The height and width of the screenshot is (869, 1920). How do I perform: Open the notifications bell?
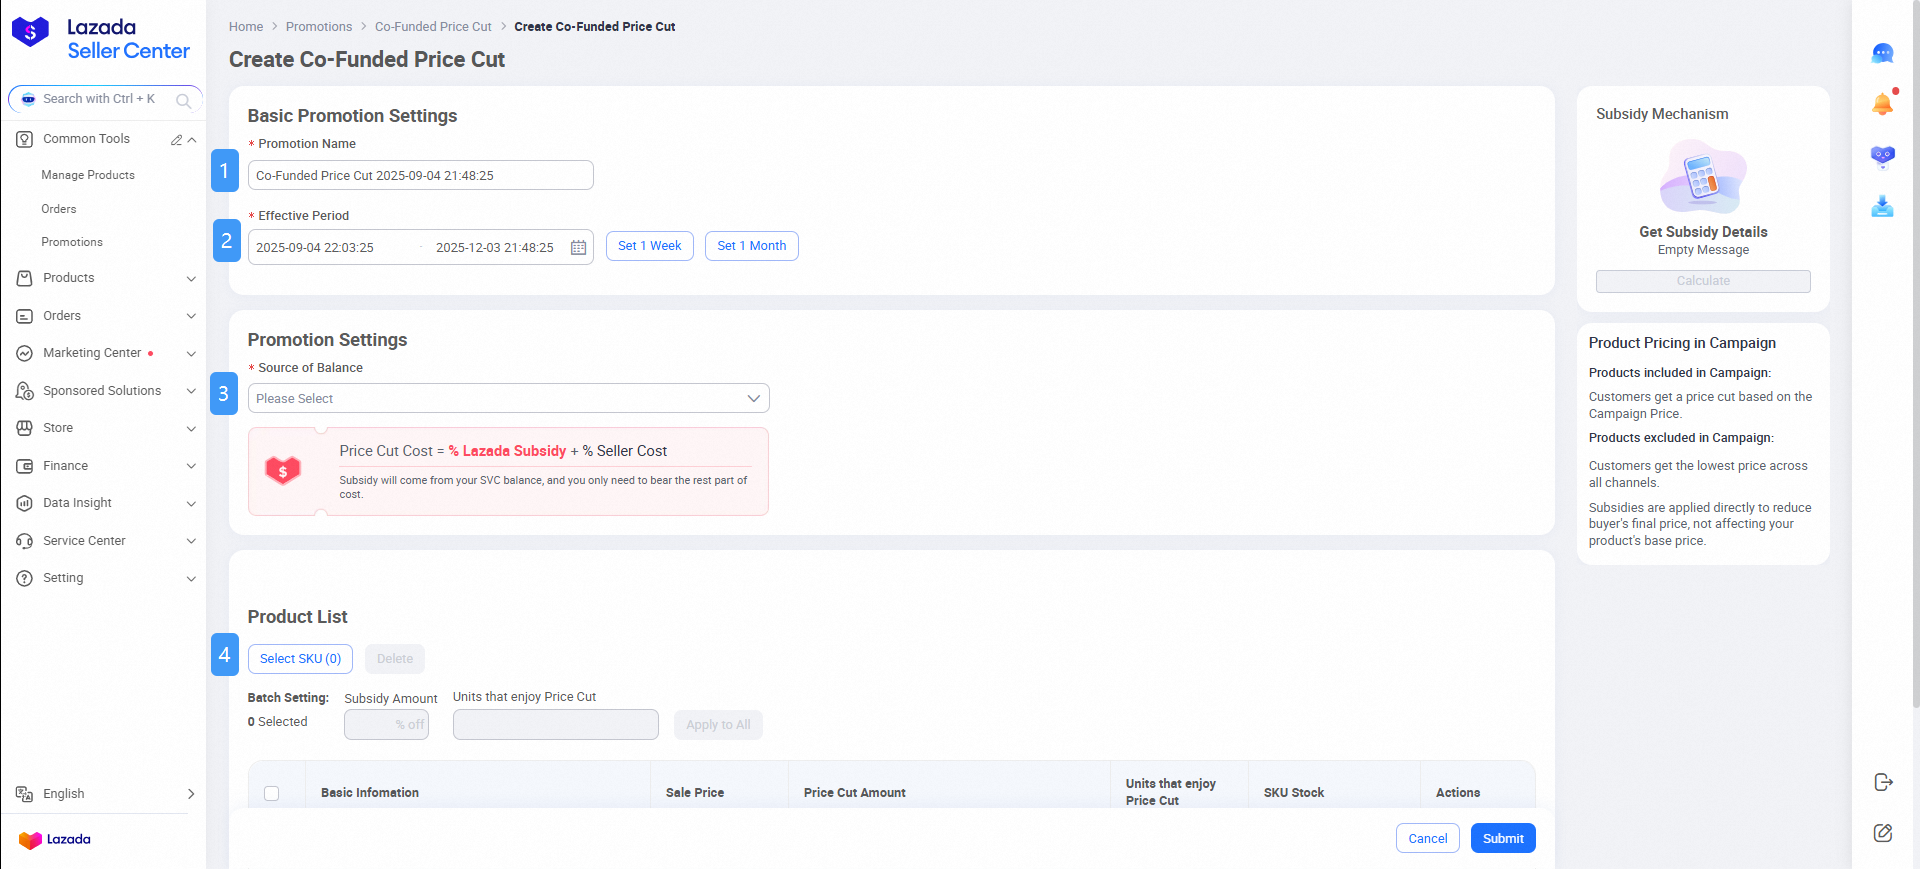click(x=1882, y=104)
